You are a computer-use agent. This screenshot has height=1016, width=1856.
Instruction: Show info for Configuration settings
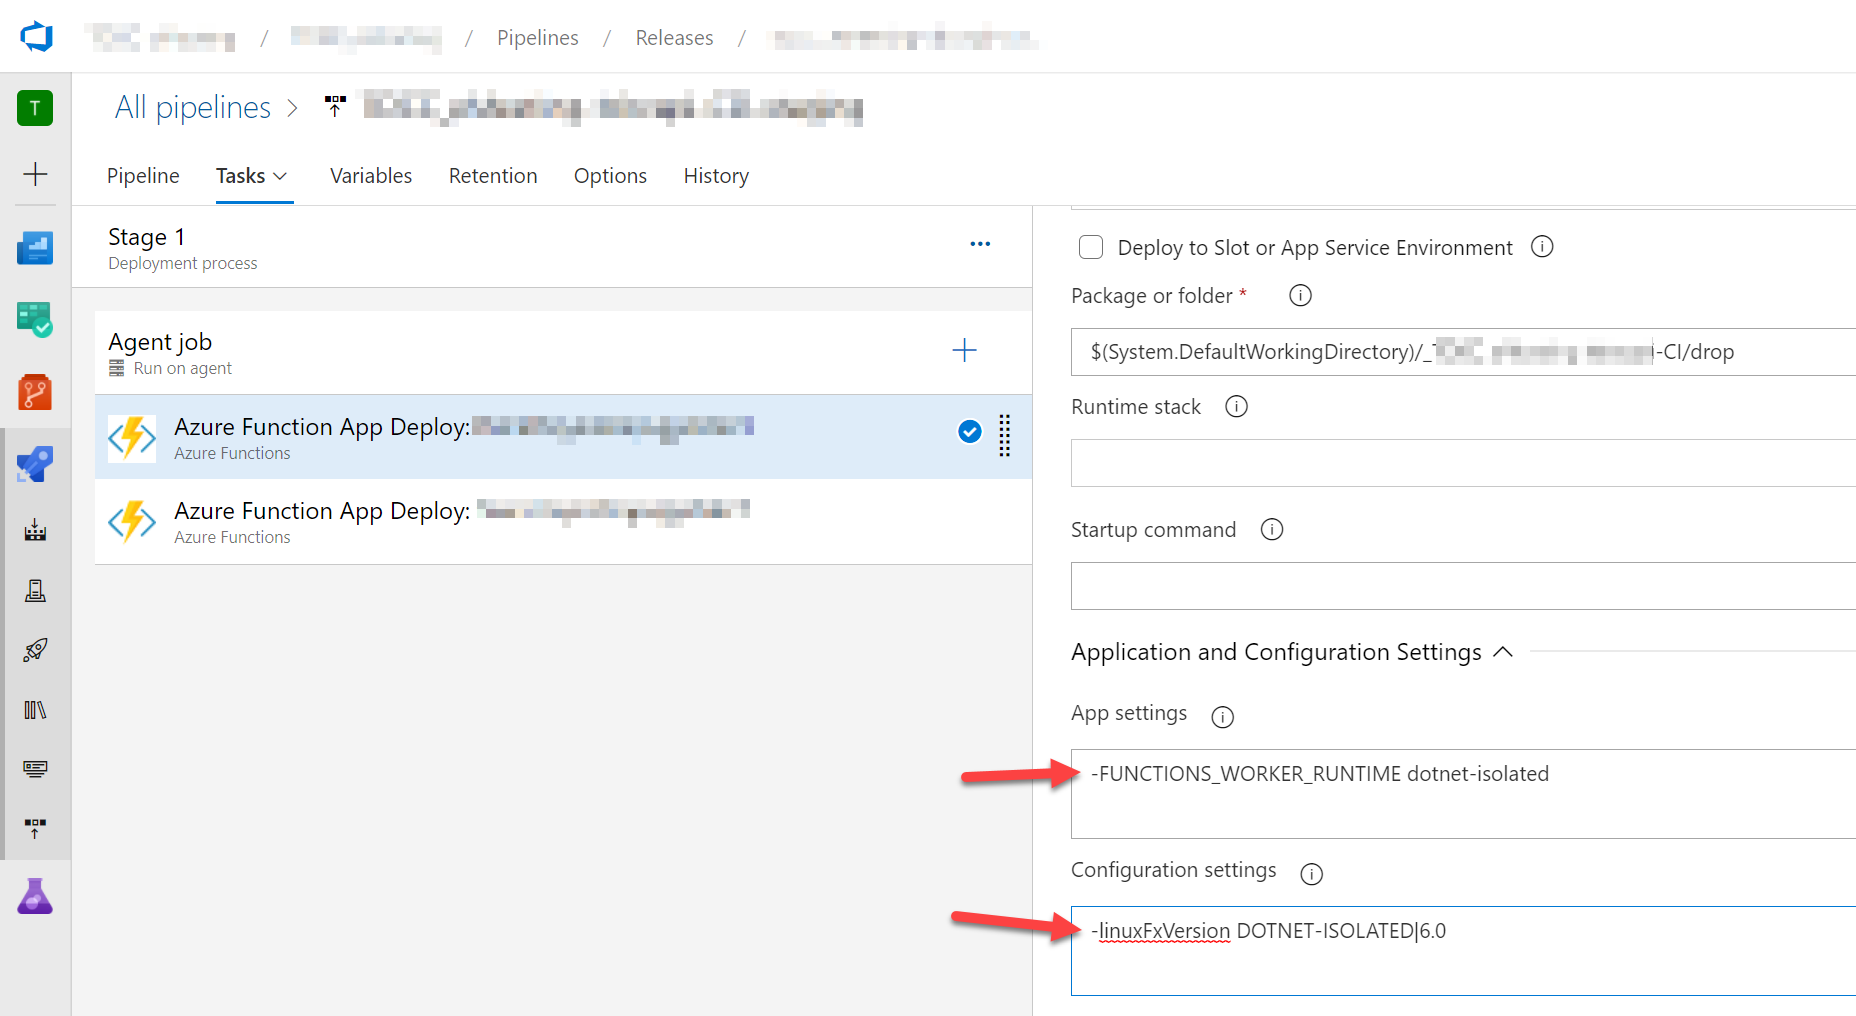pos(1311,874)
